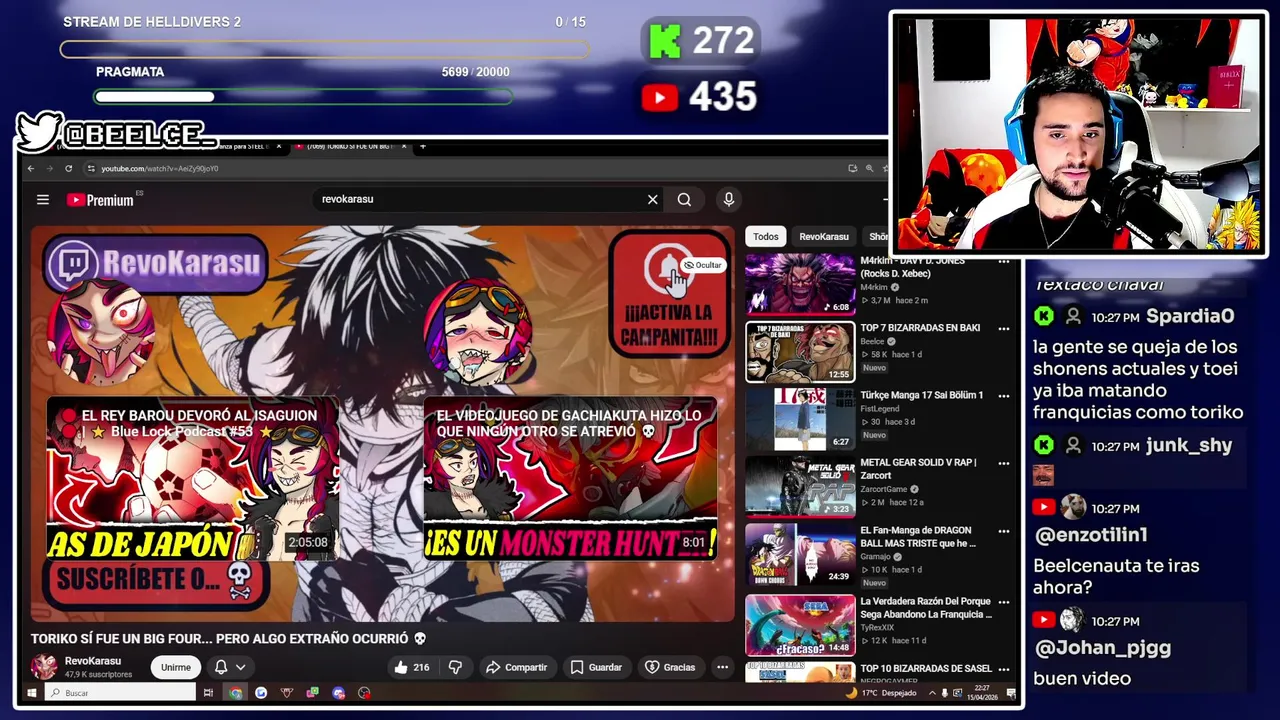Run search with the magnifier button
The height and width of the screenshot is (720, 1280).
click(684, 200)
